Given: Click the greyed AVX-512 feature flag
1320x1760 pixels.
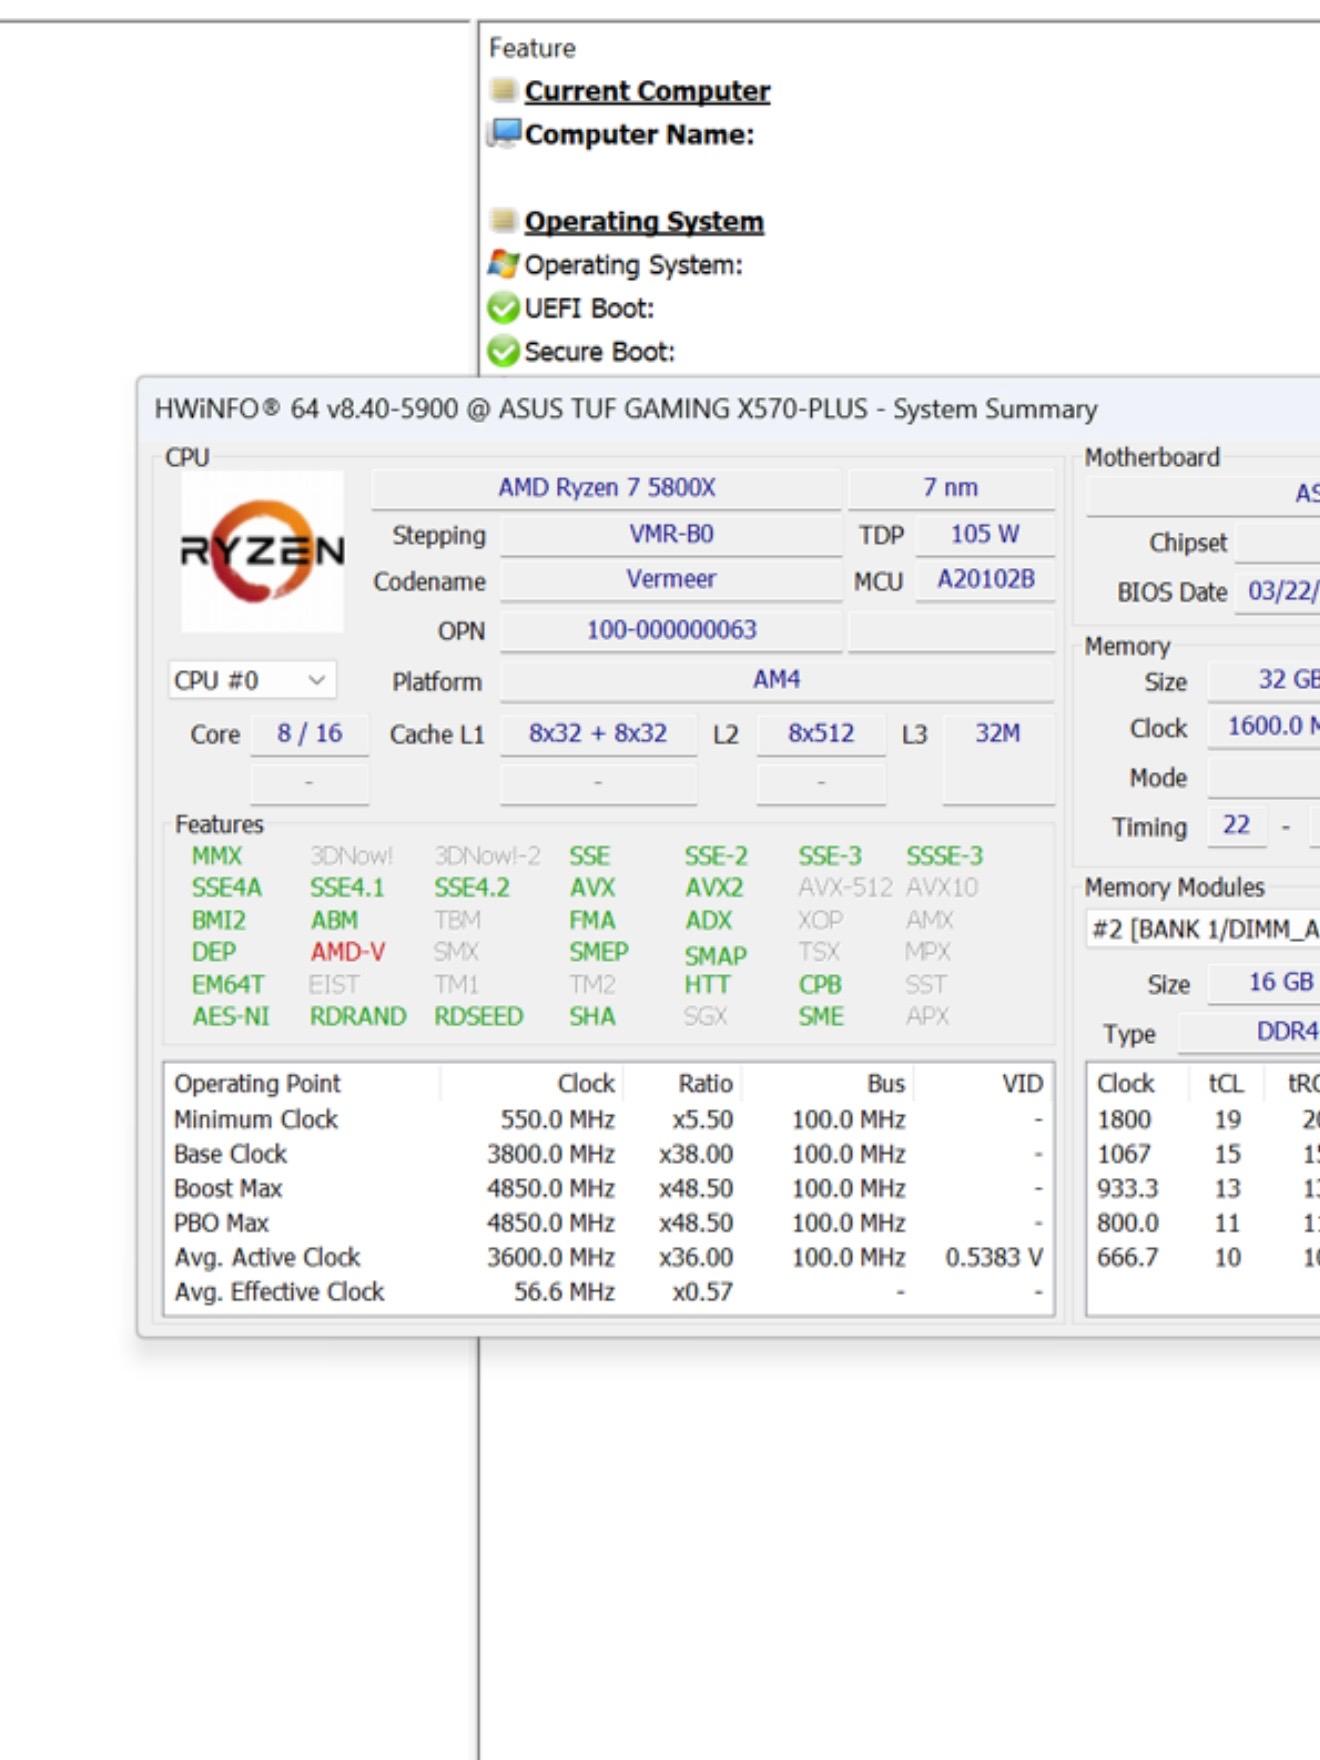Looking at the screenshot, I should pyautogui.click(x=845, y=888).
